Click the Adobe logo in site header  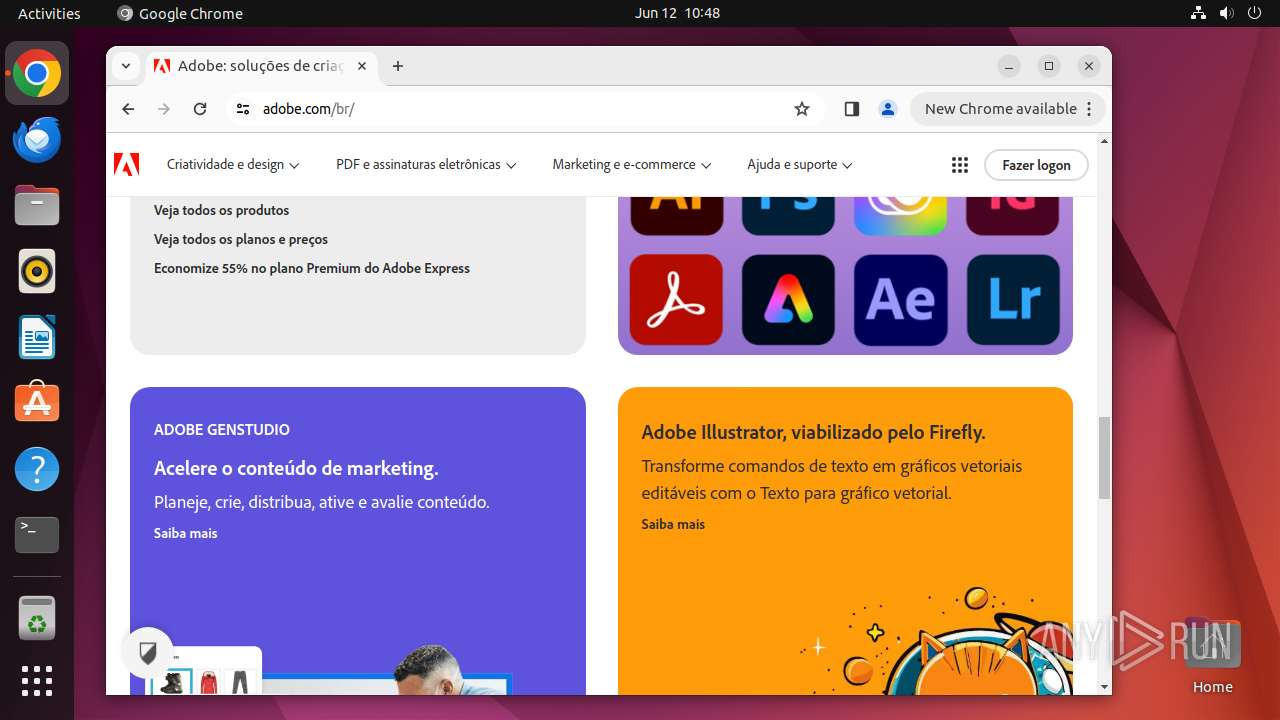point(127,164)
